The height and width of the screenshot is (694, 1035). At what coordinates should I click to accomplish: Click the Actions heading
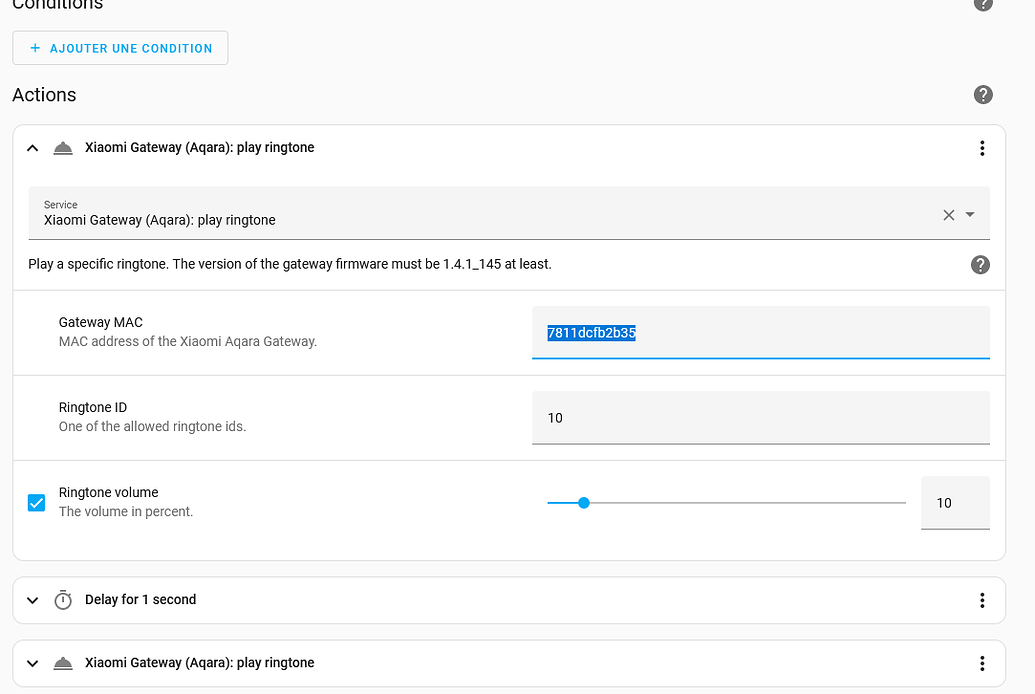(44, 95)
